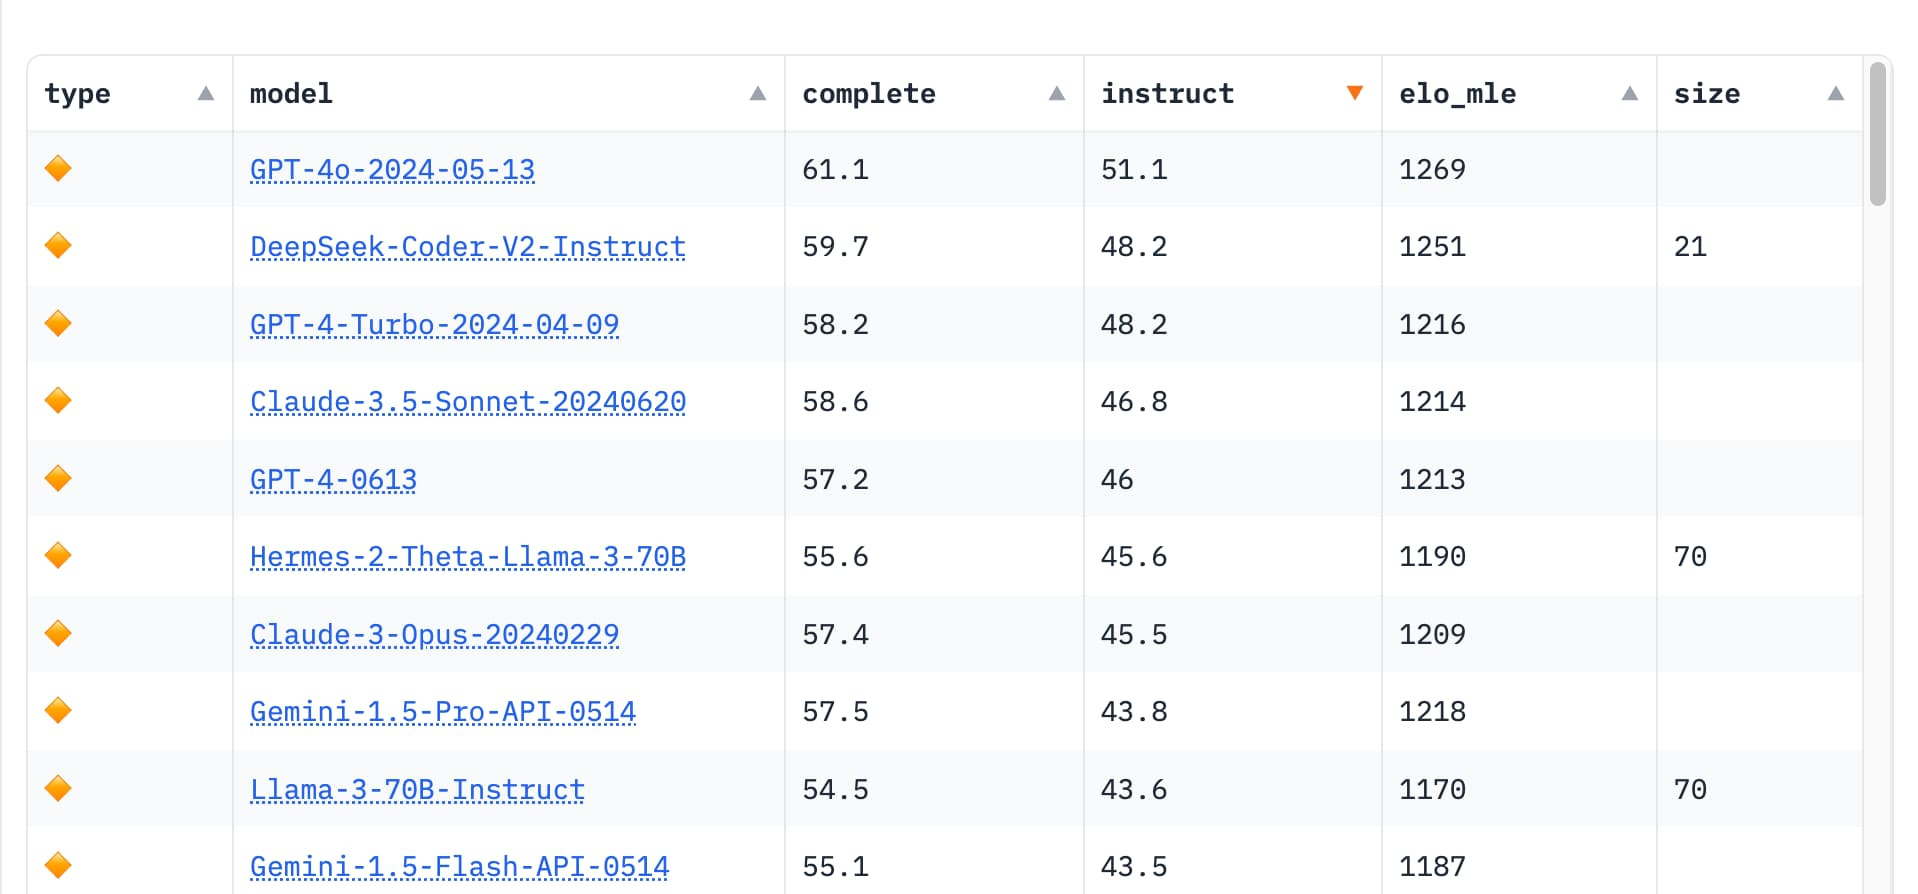Viewport: 1918px width, 894px height.
Task: Select size 70 in the Hermes row
Action: pos(1690,556)
